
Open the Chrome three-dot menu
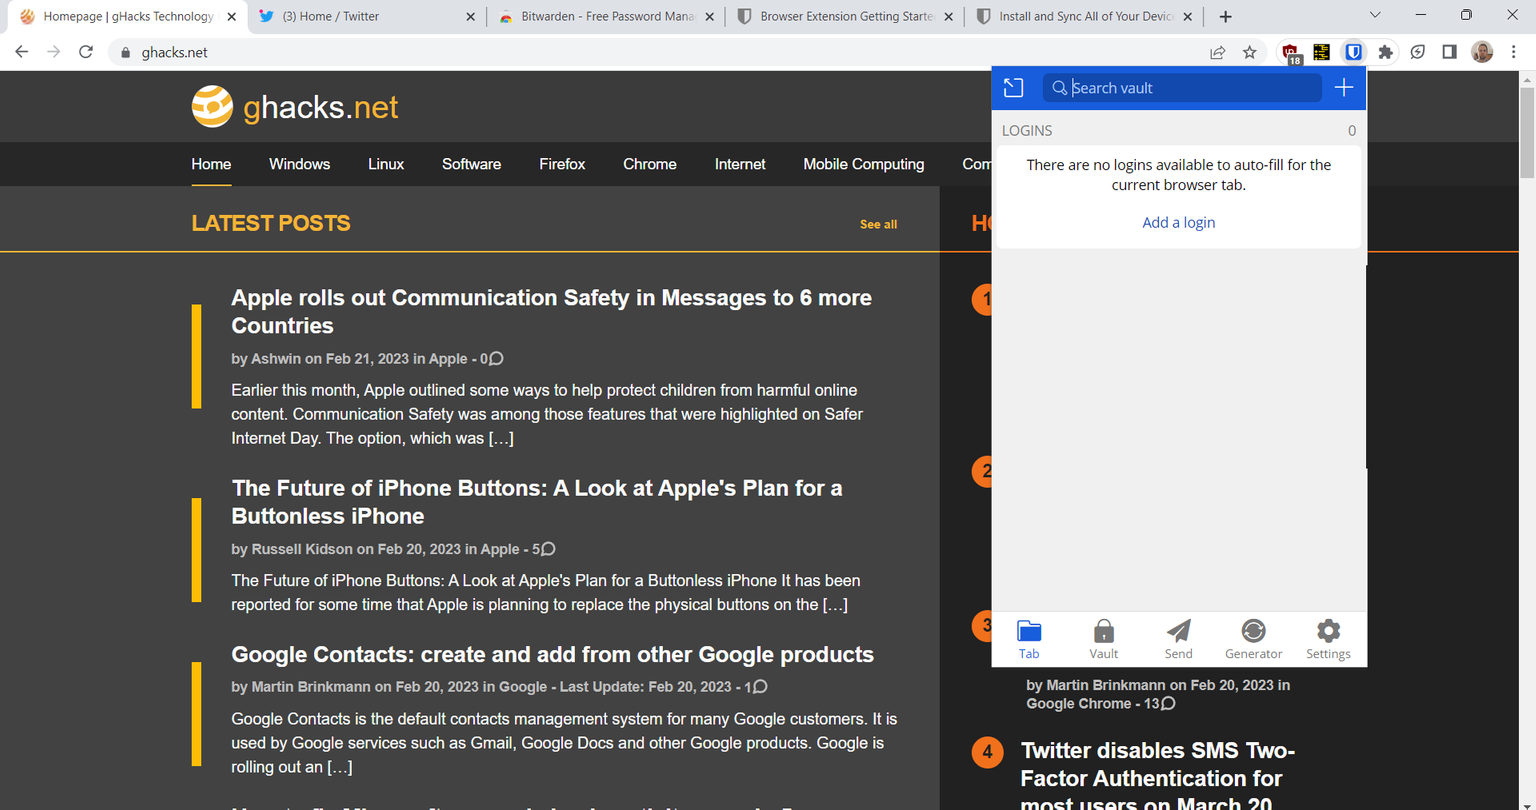coord(1514,52)
